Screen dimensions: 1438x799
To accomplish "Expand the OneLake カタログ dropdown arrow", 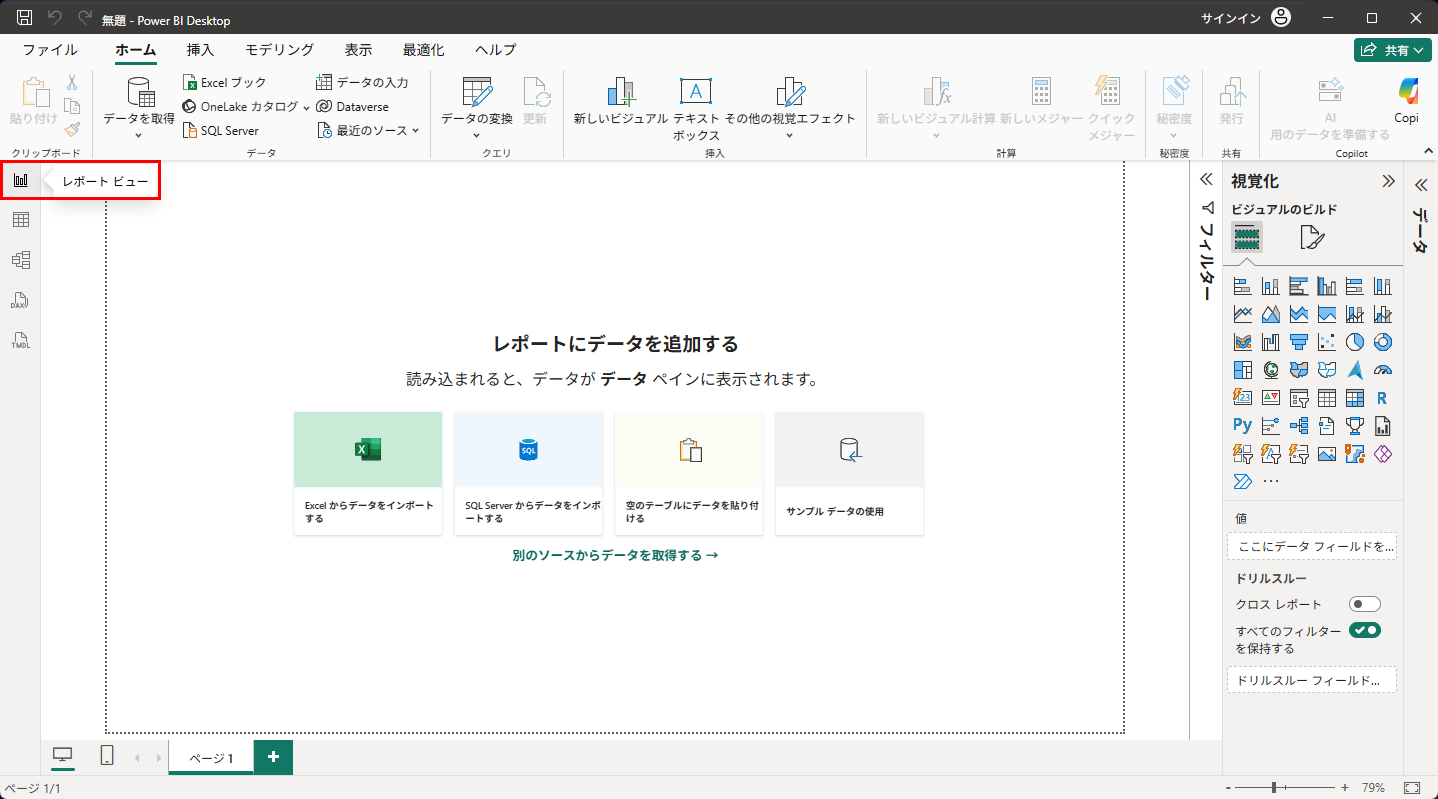I will (307, 107).
